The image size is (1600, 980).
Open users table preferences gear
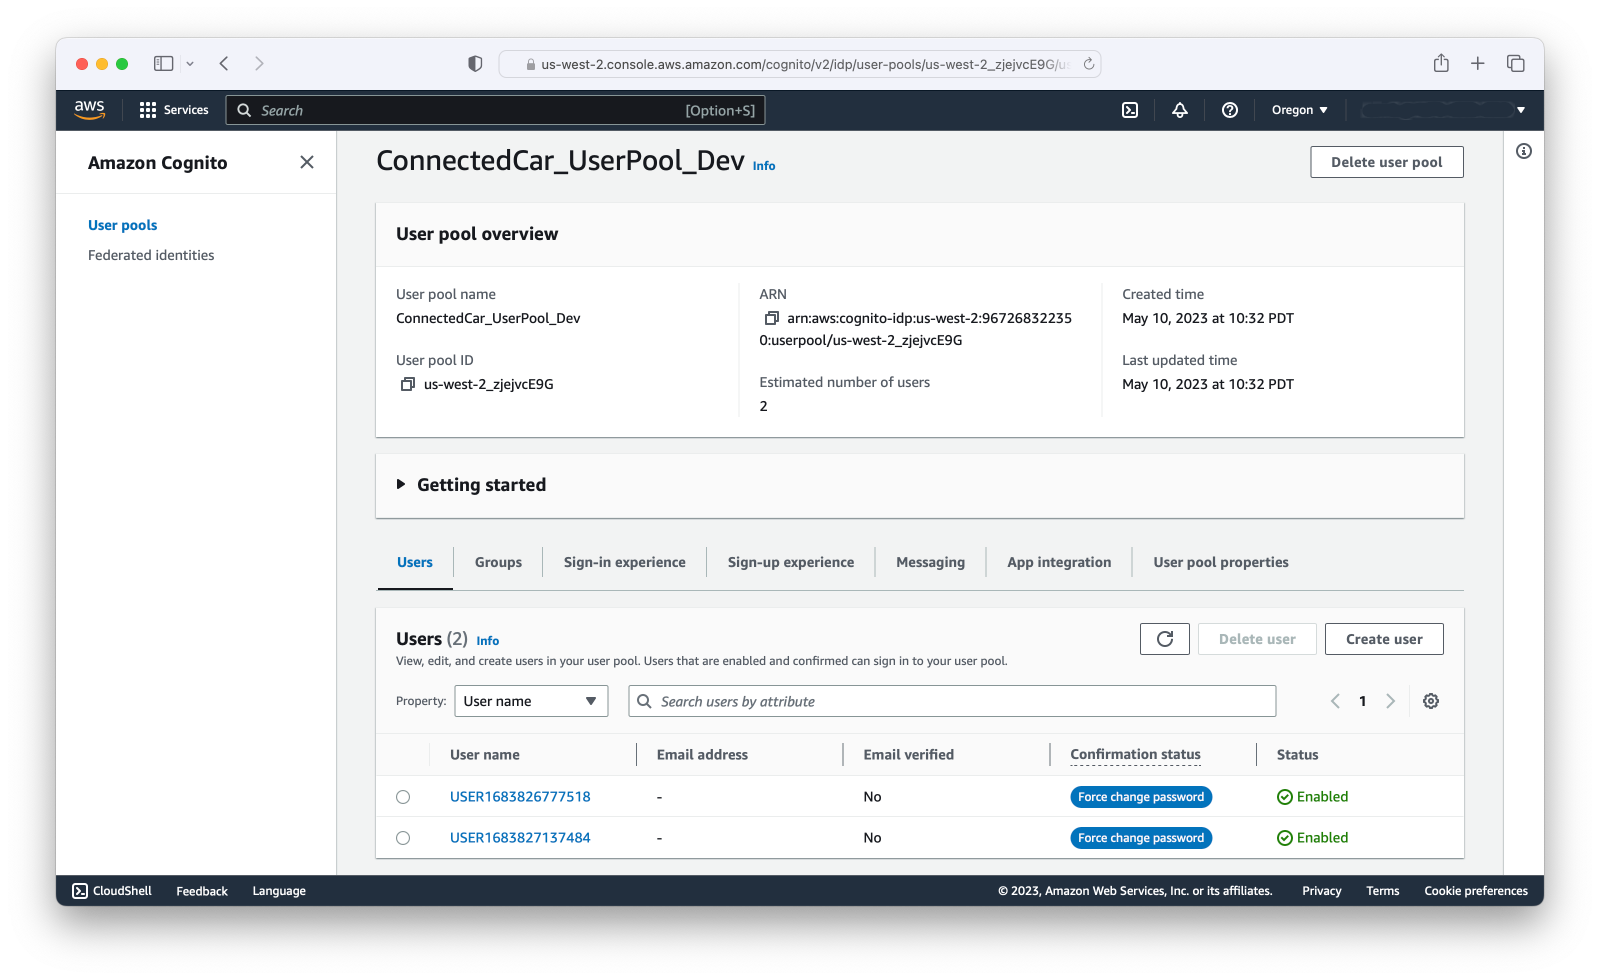tap(1431, 701)
